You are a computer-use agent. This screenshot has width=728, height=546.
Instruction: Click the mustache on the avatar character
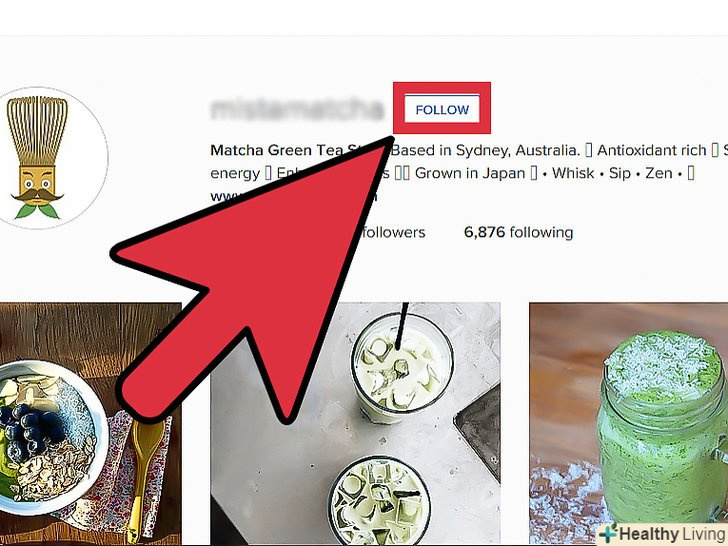(x=37, y=195)
